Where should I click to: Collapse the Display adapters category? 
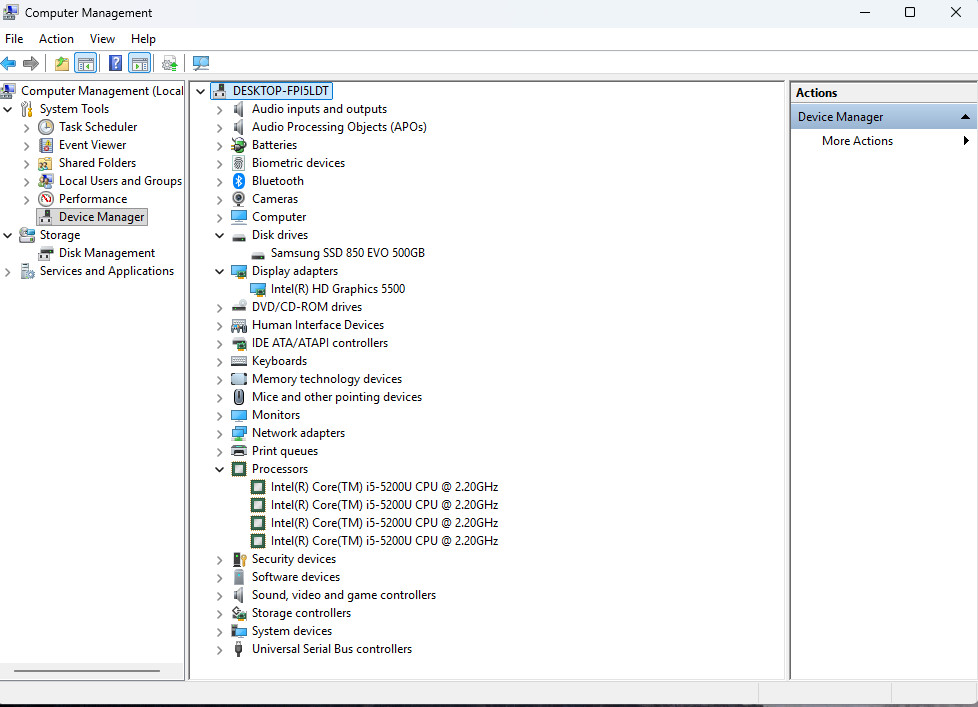220,272
